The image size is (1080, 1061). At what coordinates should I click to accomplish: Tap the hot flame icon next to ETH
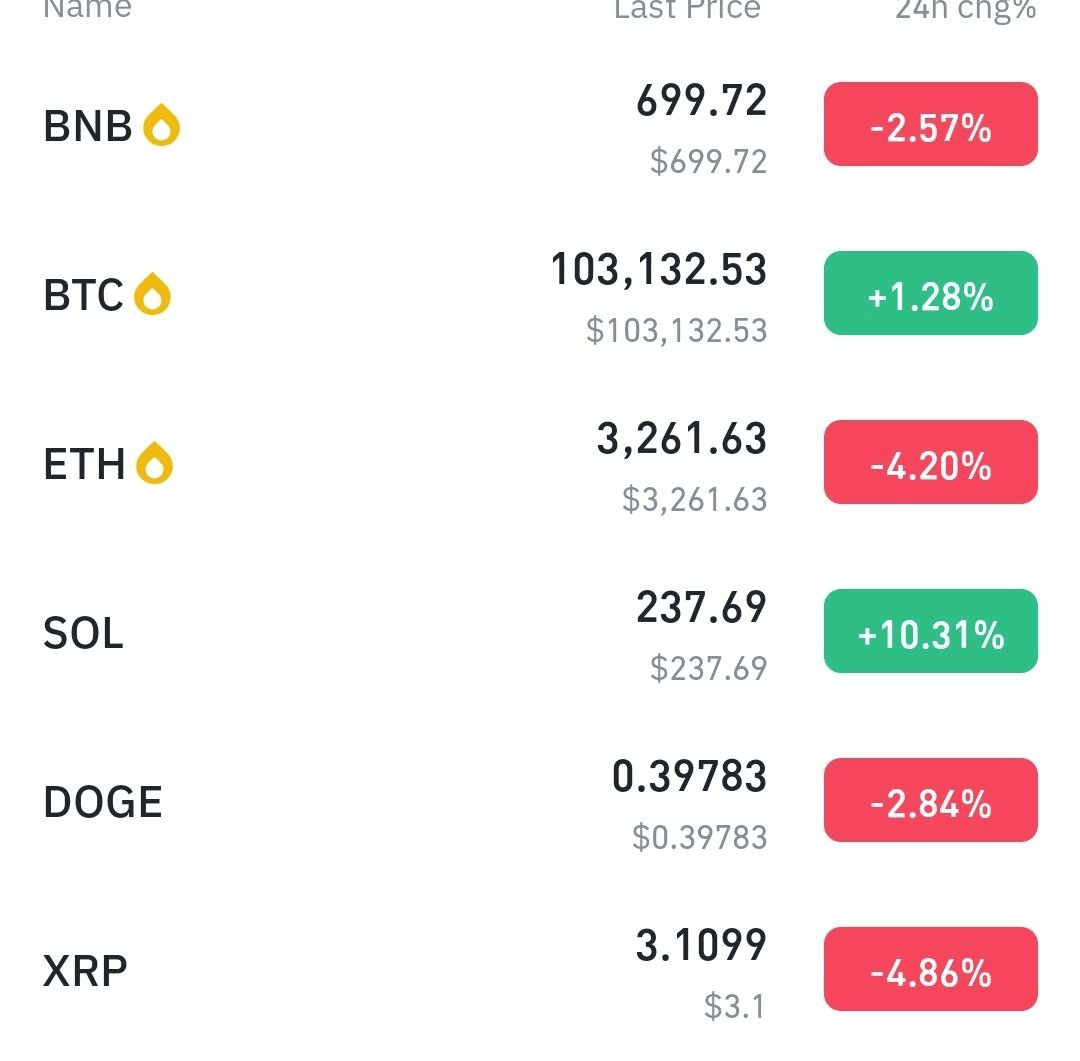[x=154, y=463]
